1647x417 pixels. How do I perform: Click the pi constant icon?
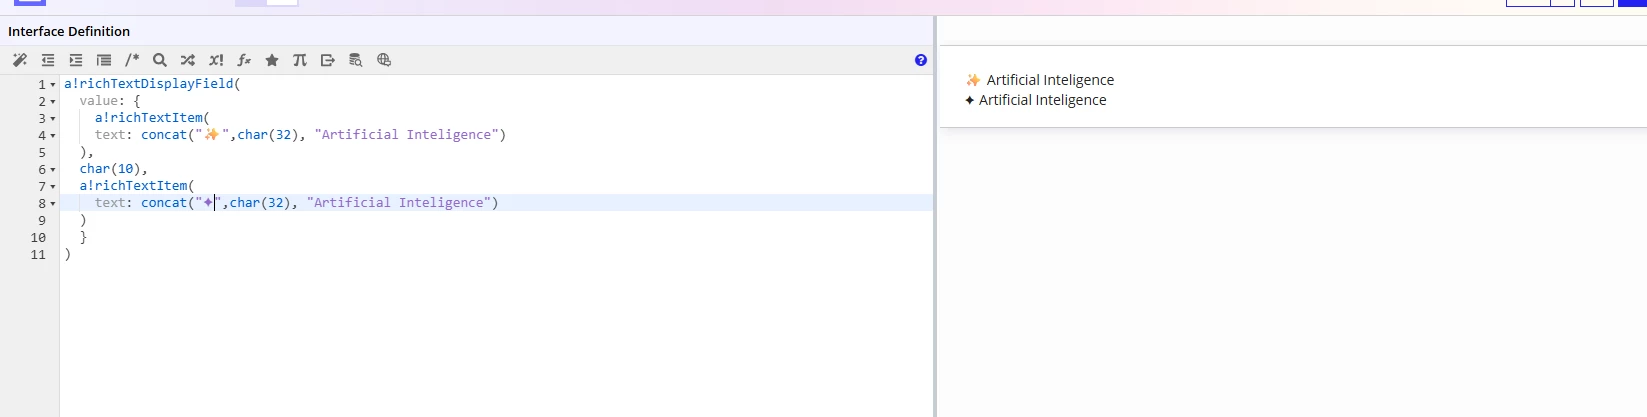click(x=300, y=60)
